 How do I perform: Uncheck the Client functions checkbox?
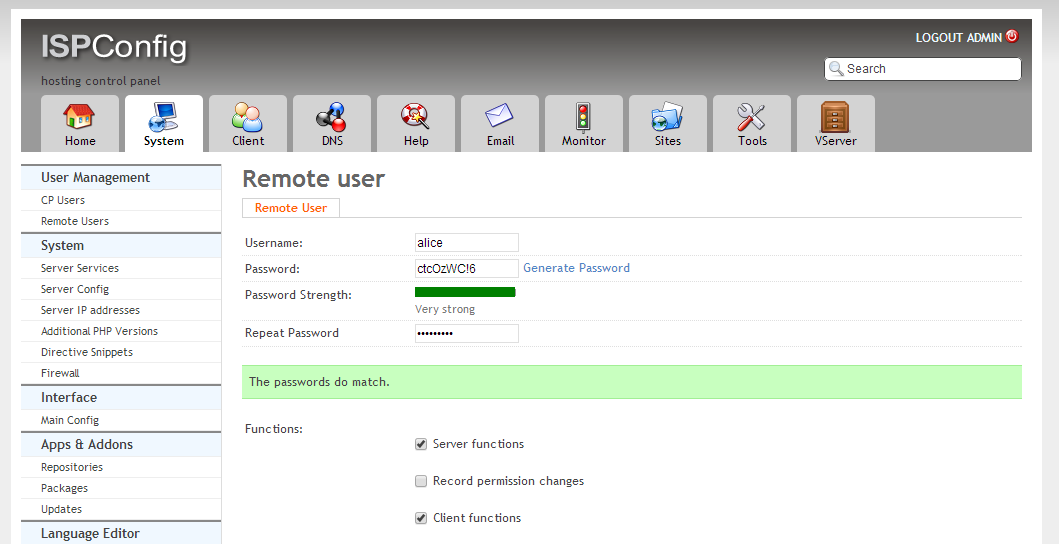[421, 518]
